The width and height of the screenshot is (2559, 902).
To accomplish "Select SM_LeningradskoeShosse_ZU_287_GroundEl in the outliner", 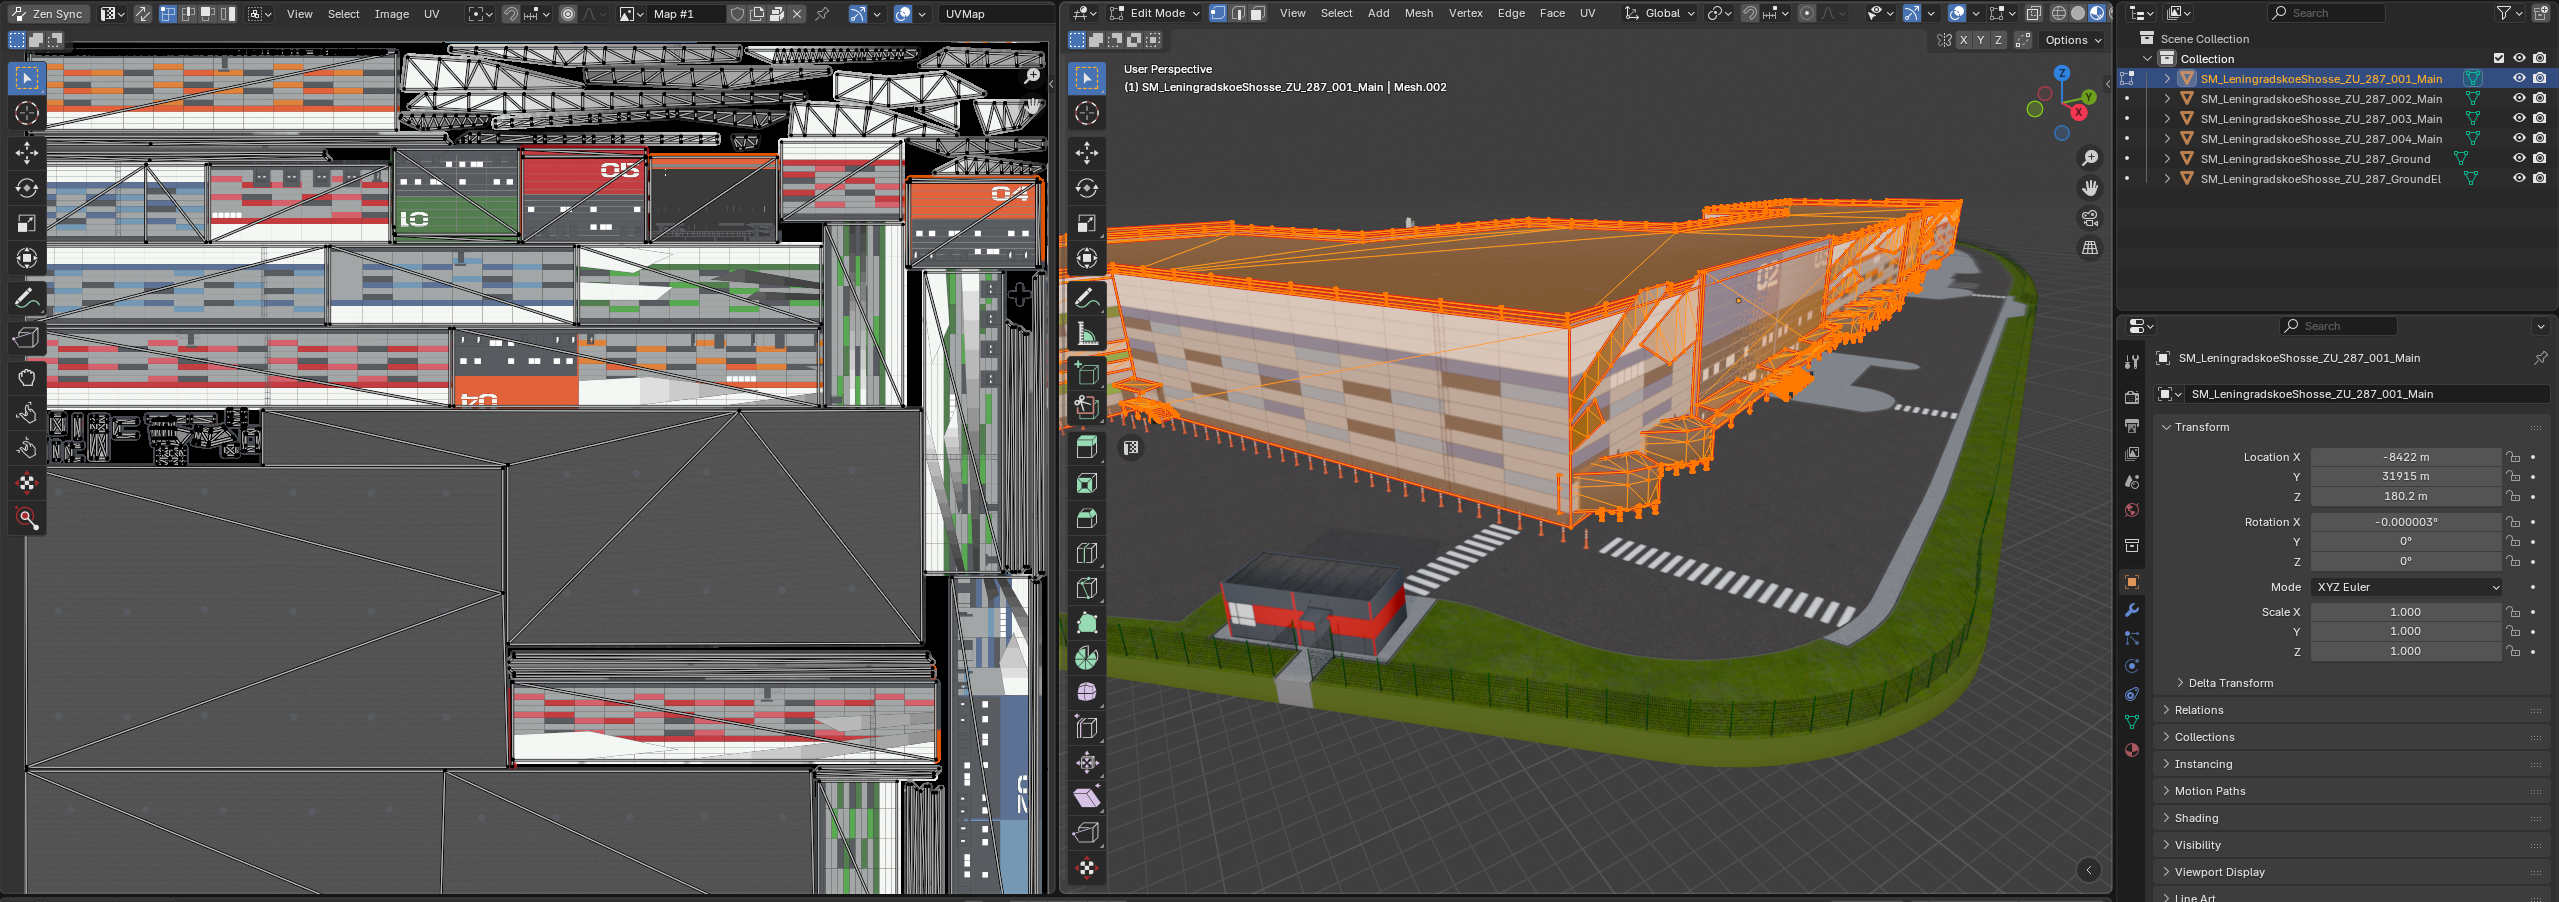I will 2320,179.
